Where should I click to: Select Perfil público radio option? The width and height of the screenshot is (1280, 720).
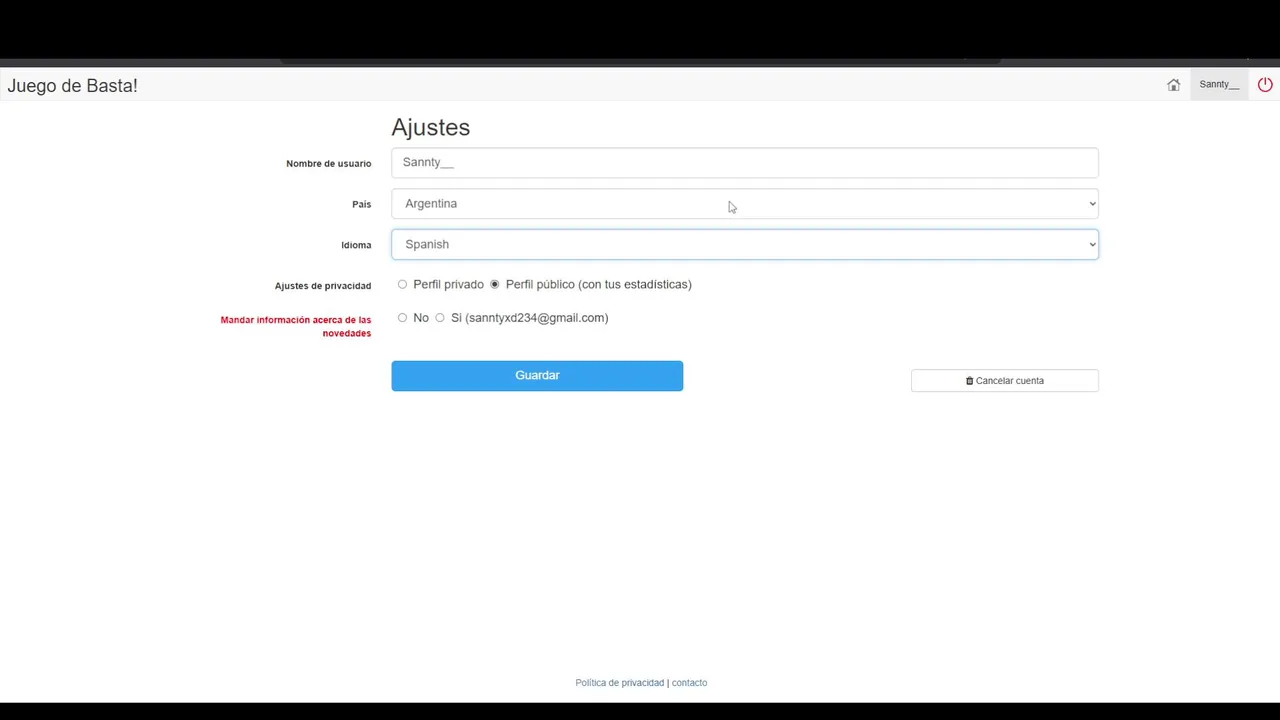495,285
